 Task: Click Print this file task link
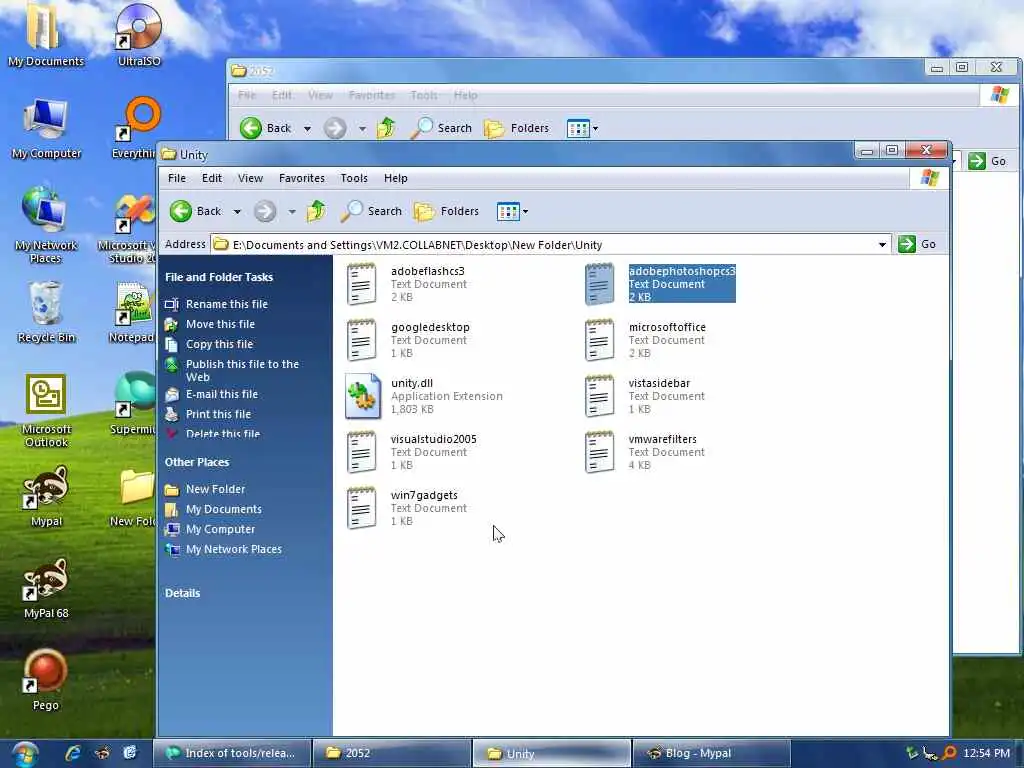click(218, 414)
